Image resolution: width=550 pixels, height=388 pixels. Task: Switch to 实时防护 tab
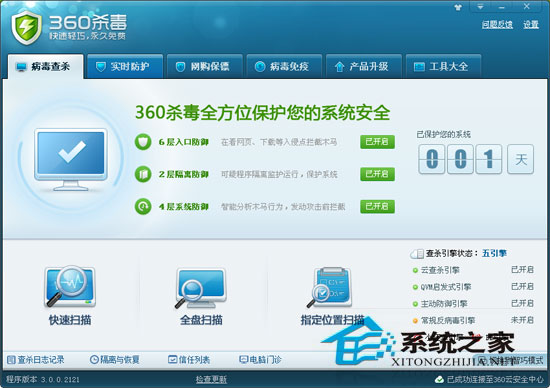tap(125, 66)
